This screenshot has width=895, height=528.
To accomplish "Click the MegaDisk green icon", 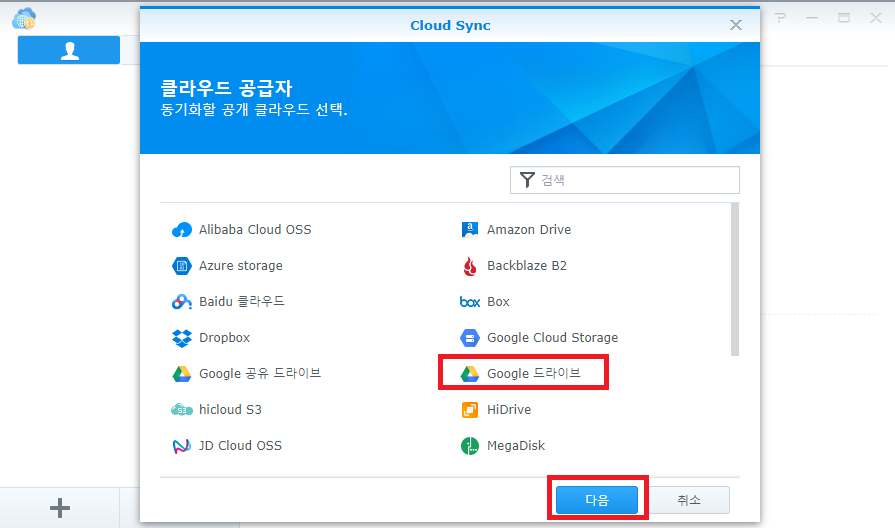I will point(470,446).
